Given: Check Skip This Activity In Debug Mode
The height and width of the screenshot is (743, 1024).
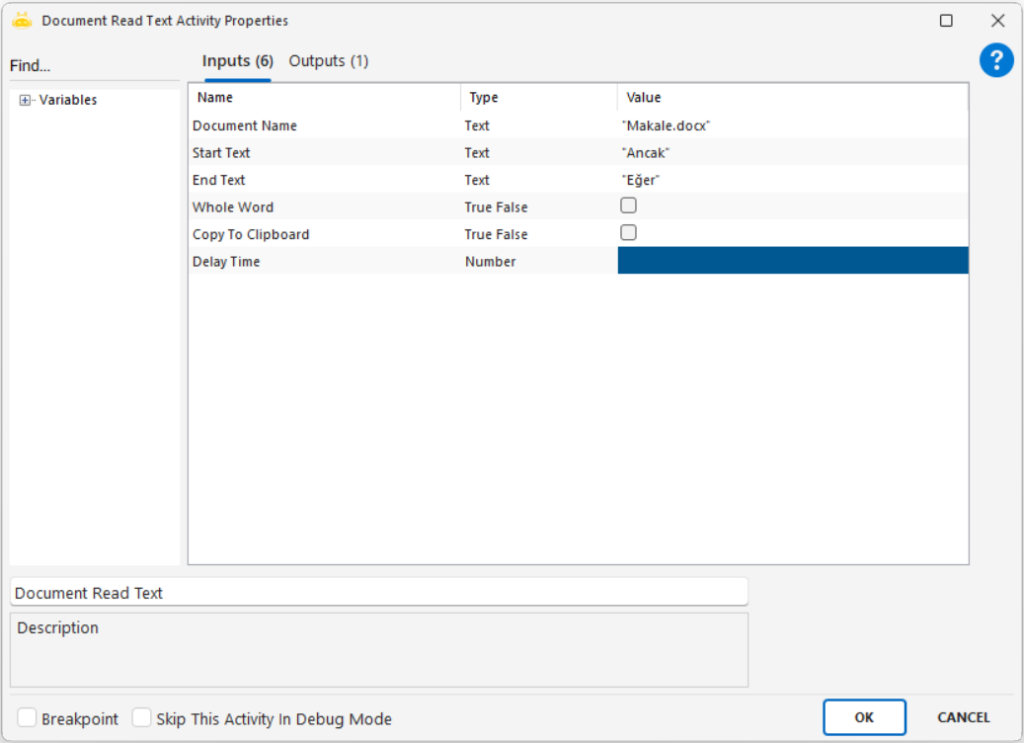Looking at the screenshot, I should 142,718.
